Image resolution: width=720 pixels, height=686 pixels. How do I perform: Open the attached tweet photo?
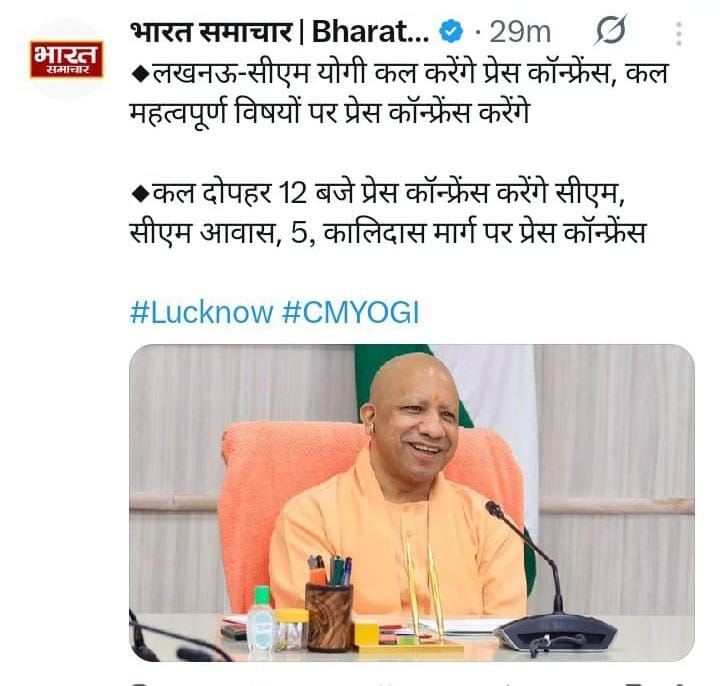(412, 503)
